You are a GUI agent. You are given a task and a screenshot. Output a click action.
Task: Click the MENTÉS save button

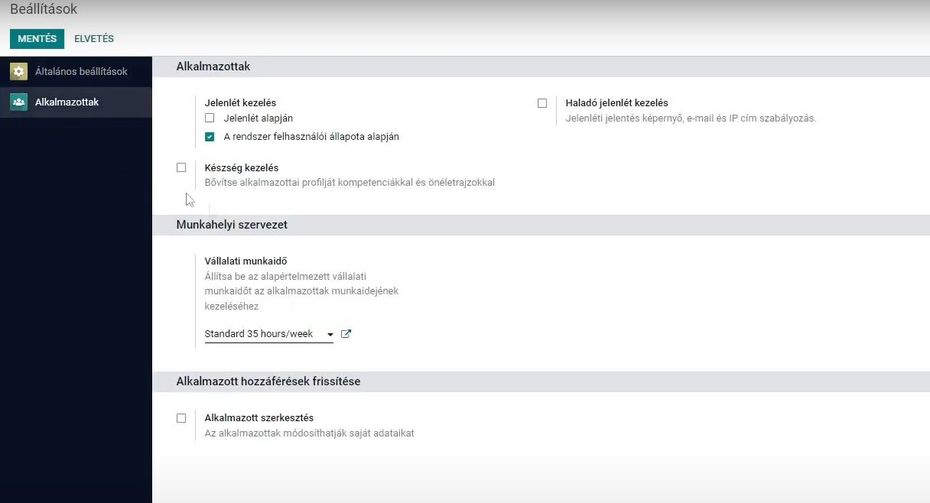tap(37, 39)
